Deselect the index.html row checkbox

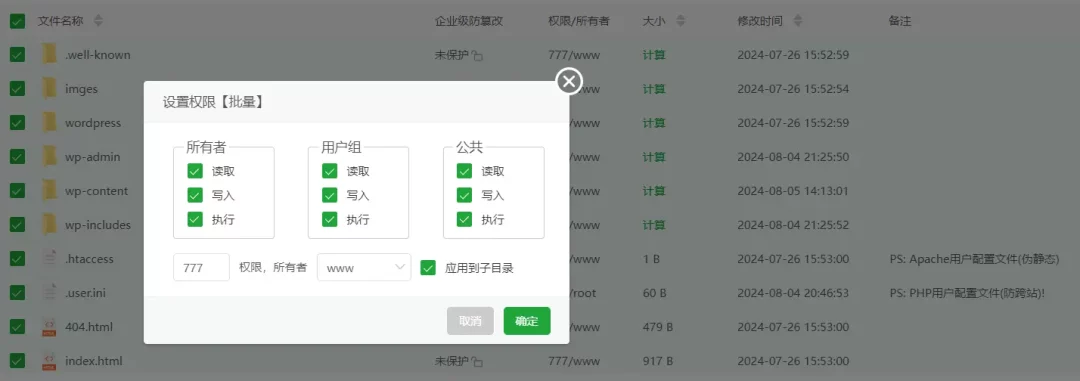pos(17,360)
